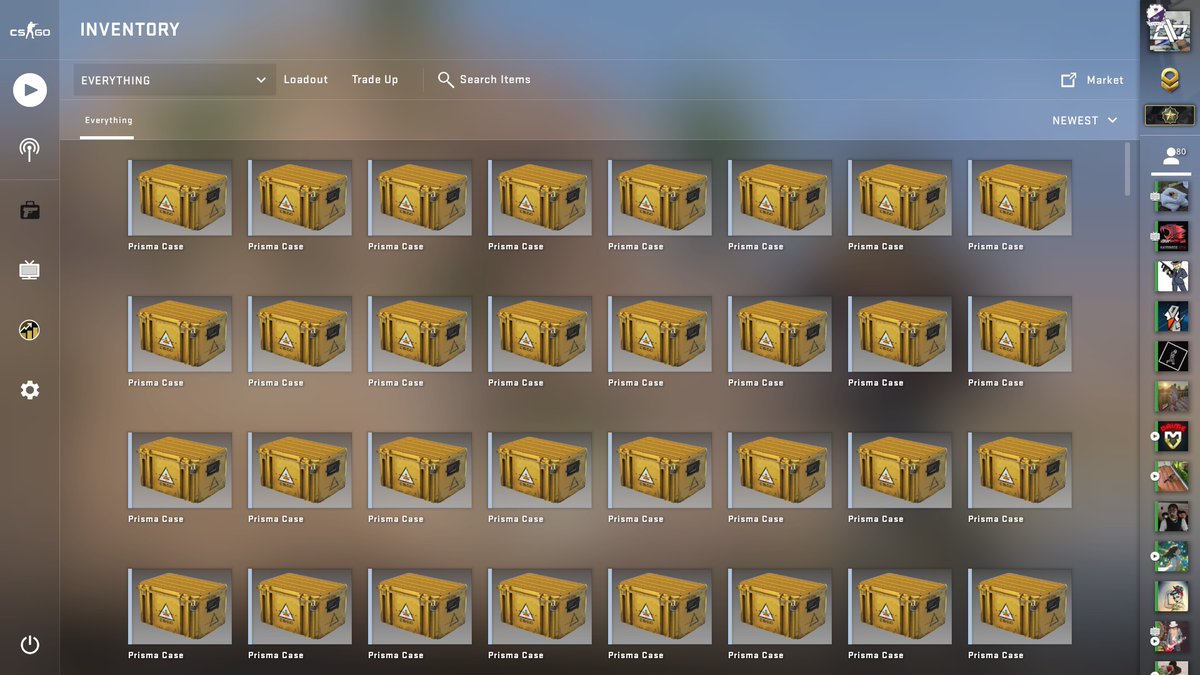The image size is (1200, 675).
Task: Open the friends list icon showing 80
Action: [1170, 156]
